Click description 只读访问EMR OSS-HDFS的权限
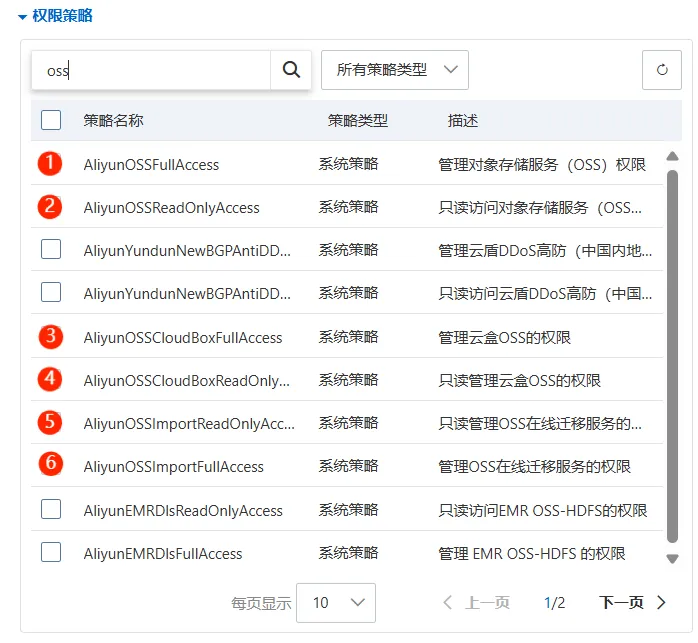Viewport: 698px width, 643px height. pos(543,510)
